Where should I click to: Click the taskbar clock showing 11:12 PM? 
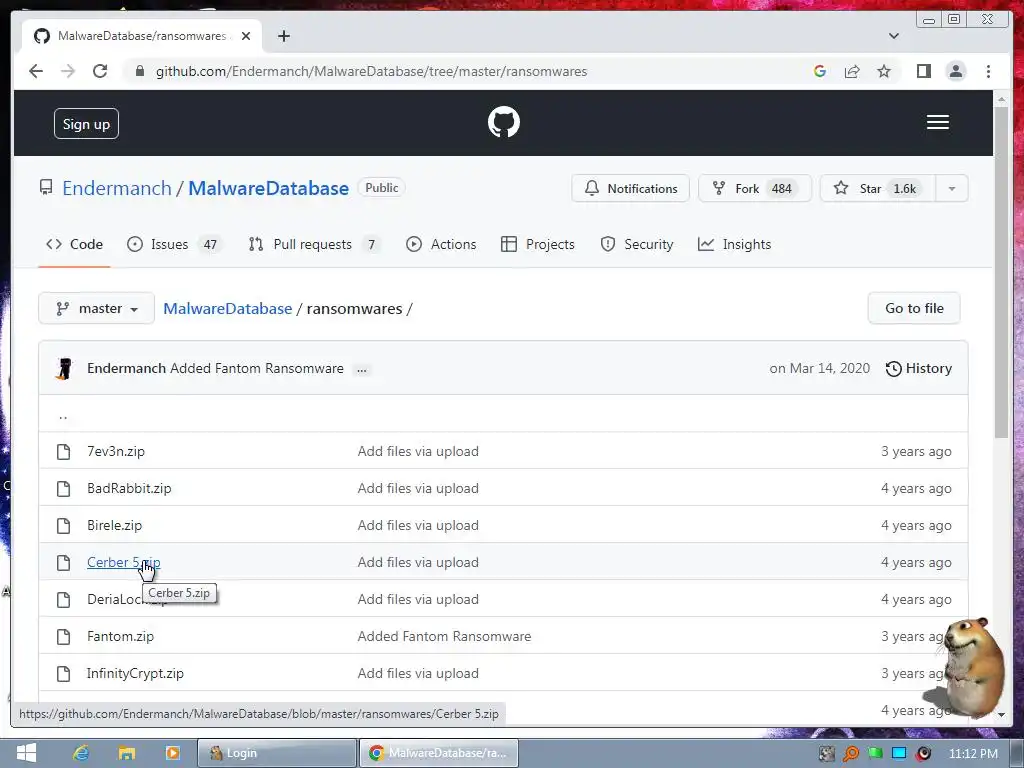(x=973, y=754)
